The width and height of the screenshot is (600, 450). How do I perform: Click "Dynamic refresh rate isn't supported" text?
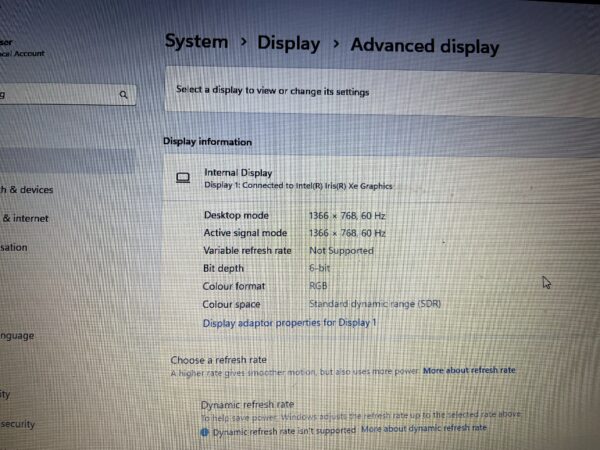coord(284,431)
